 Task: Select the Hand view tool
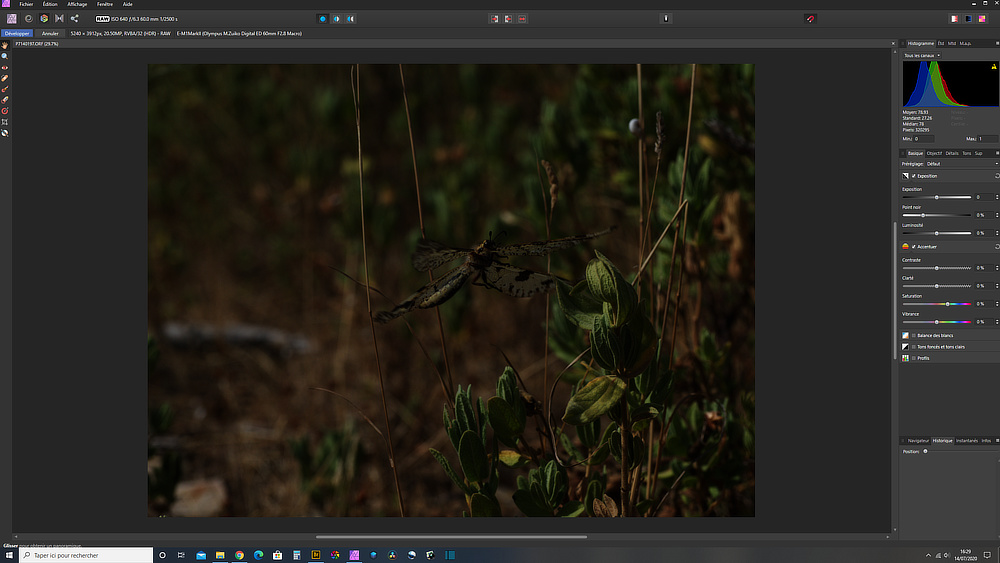coord(4,45)
